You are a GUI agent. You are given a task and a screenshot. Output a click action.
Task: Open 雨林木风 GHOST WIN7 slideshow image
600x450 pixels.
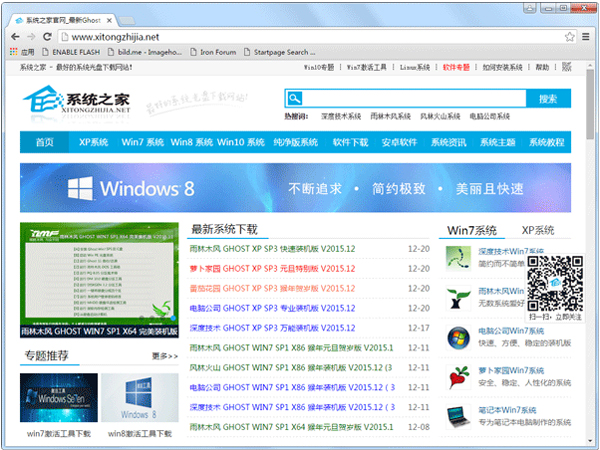99,280
